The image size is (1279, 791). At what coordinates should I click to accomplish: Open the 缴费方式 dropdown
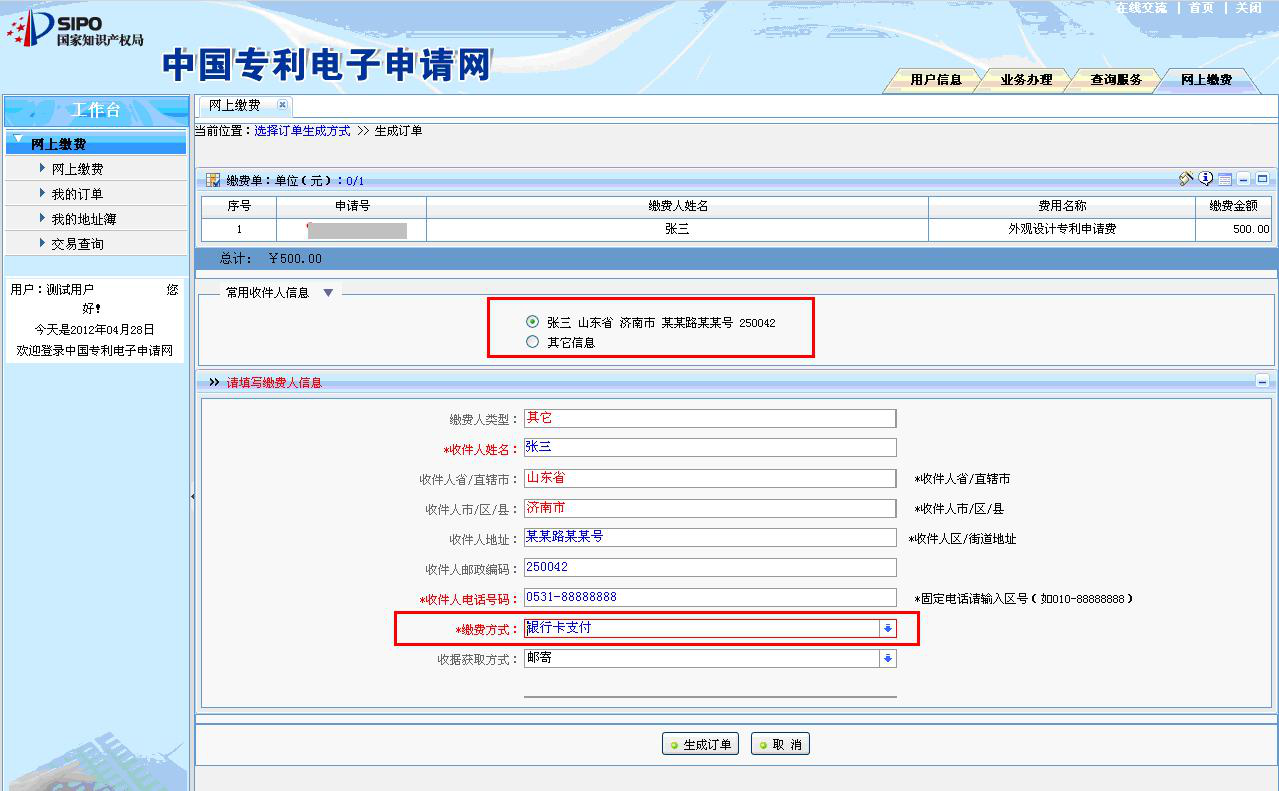tap(887, 628)
